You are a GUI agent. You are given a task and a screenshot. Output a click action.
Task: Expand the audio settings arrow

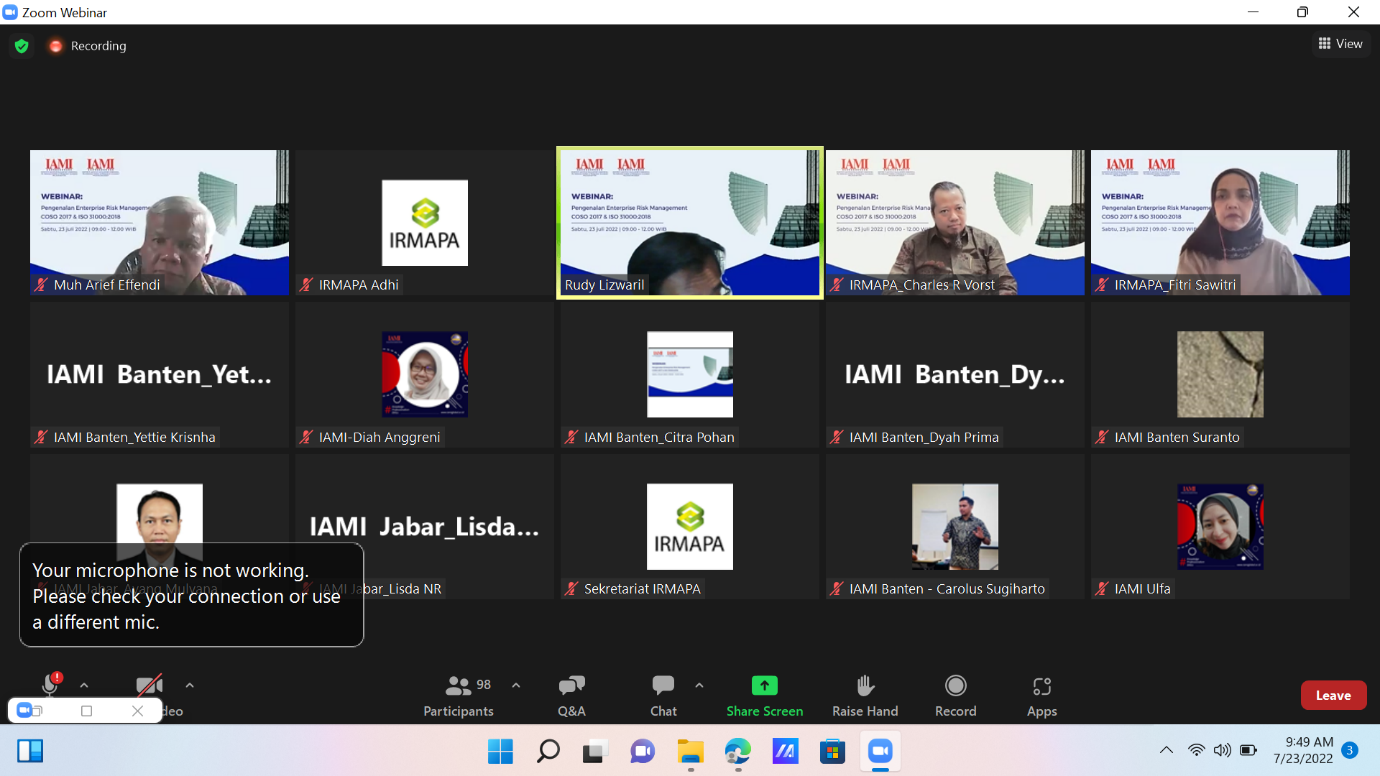84,685
